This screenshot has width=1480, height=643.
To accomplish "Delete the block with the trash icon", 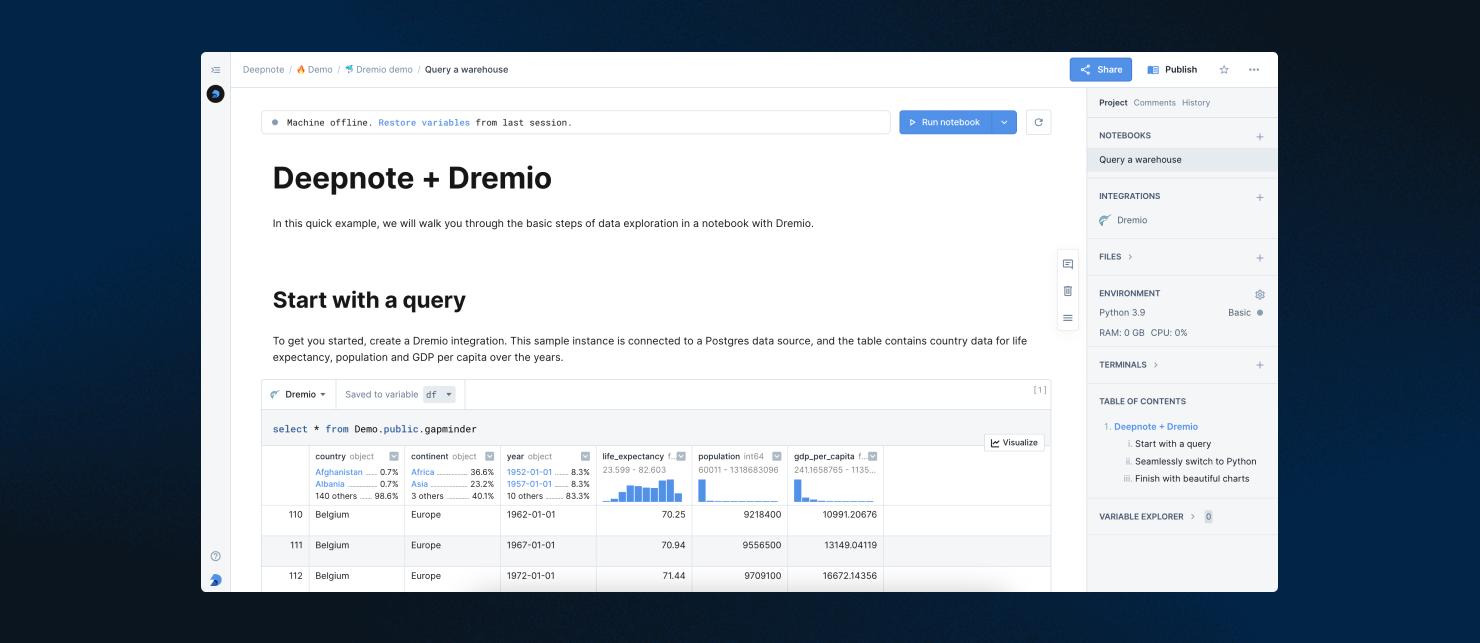I will tap(1068, 291).
